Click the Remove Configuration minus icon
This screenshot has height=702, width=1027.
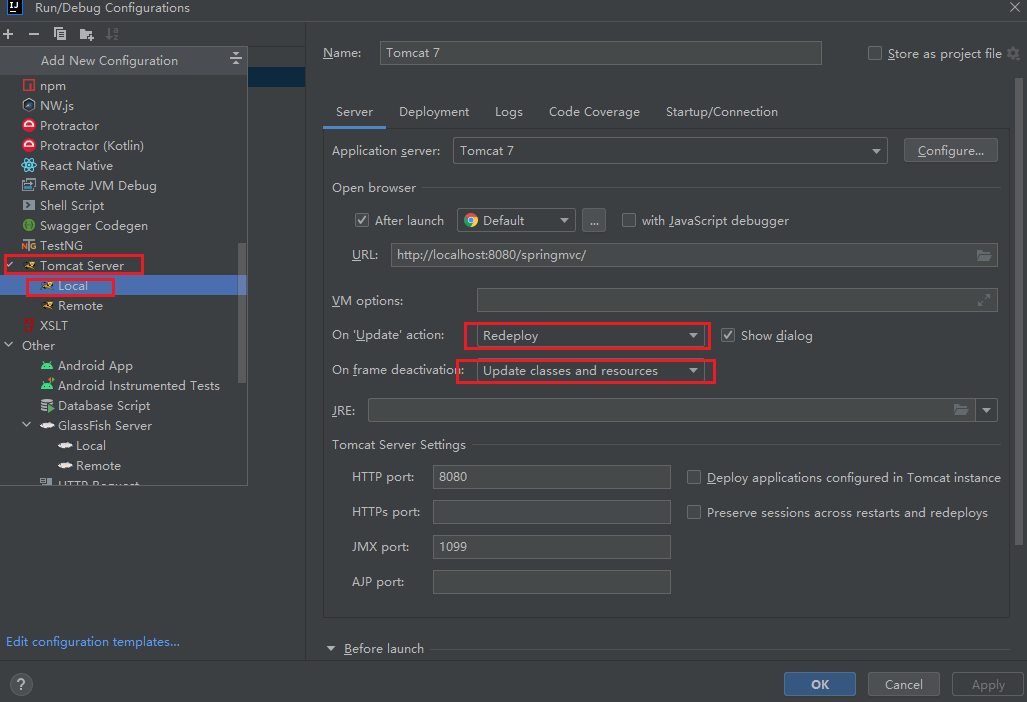click(x=34, y=34)
